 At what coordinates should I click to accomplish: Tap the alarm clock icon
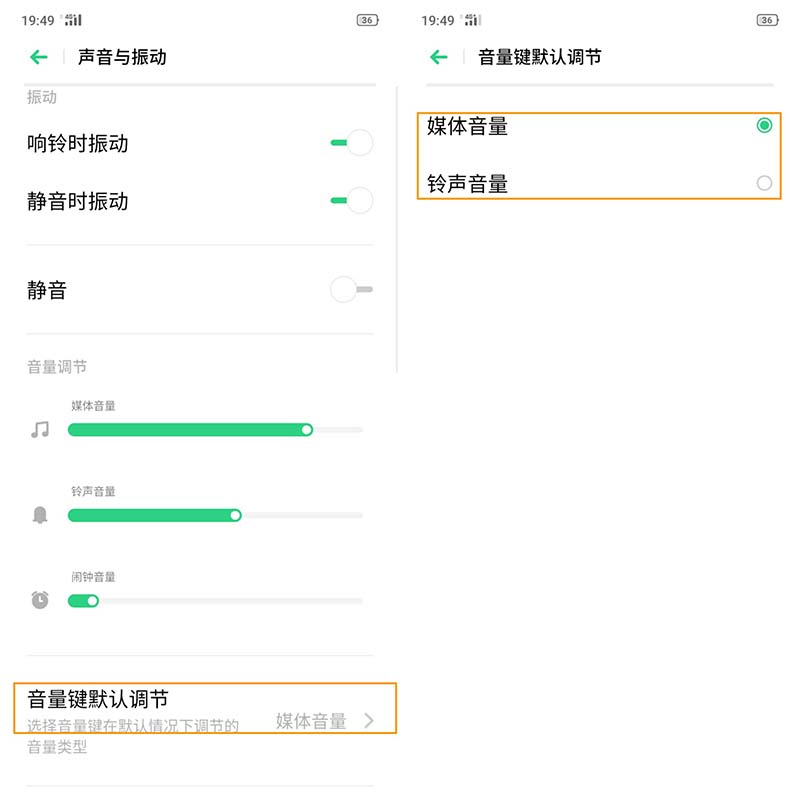[40, 600]
